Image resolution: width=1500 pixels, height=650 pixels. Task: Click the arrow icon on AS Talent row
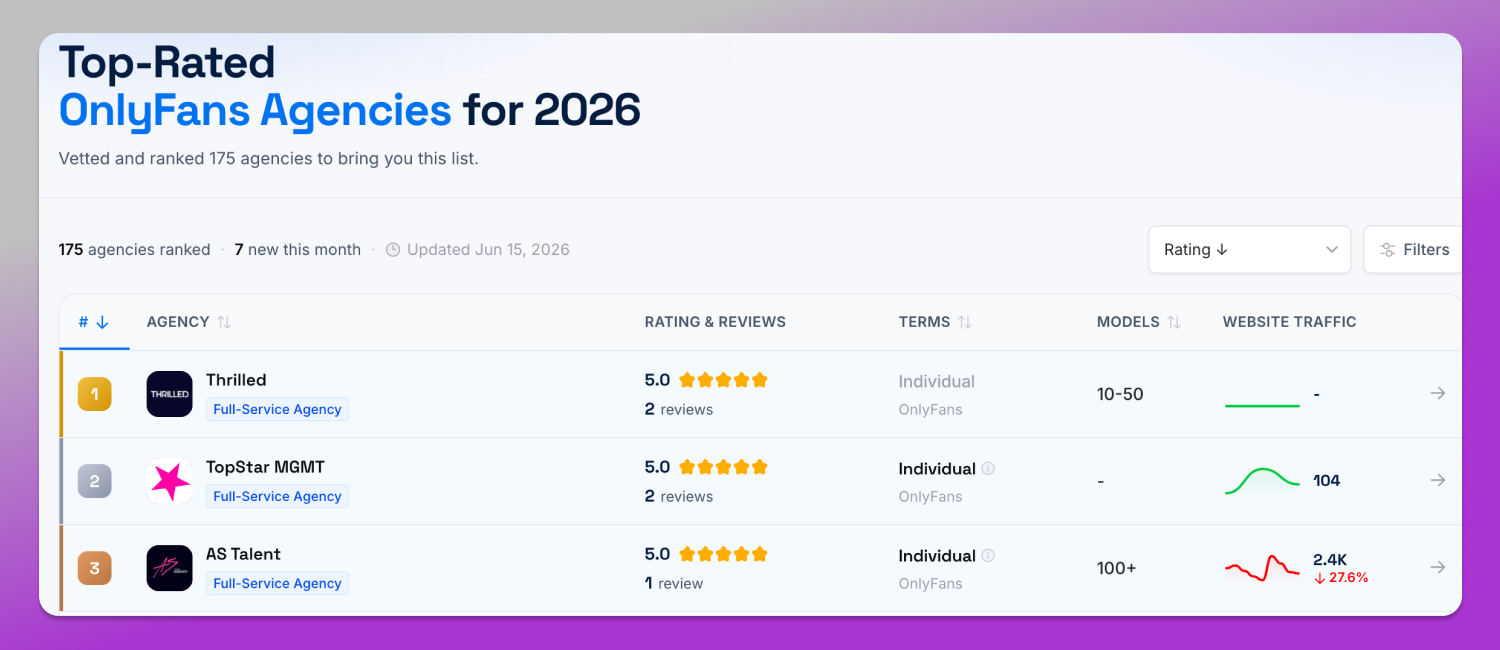click(1438, 567)
